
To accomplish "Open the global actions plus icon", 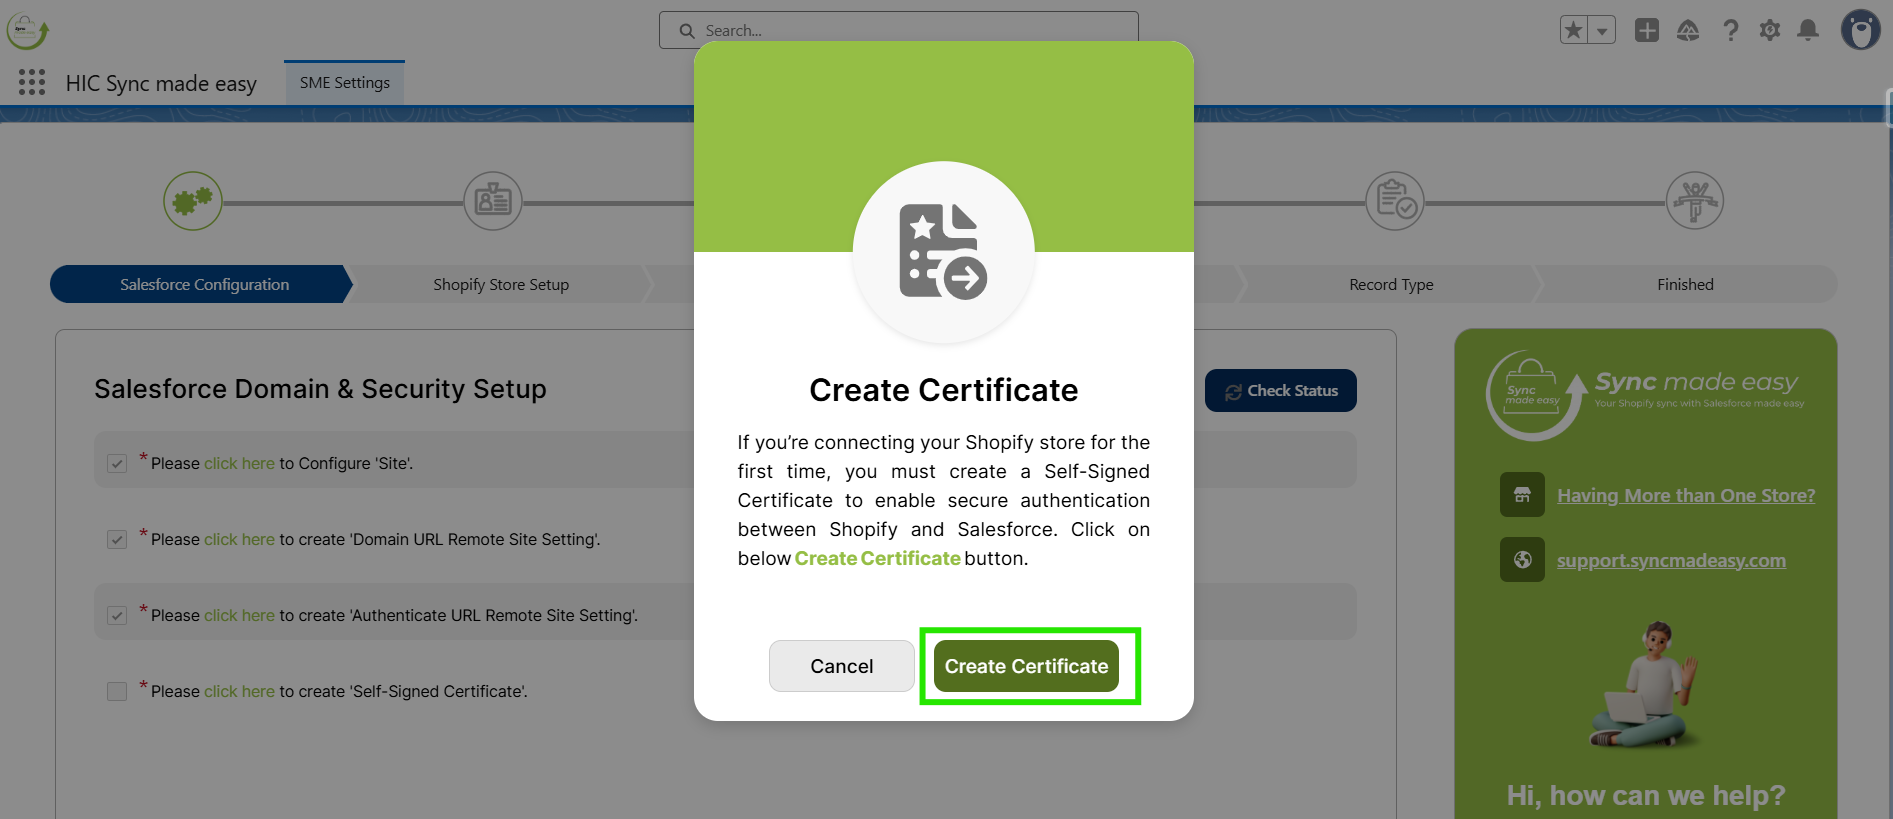I will tap(1647, 31).
